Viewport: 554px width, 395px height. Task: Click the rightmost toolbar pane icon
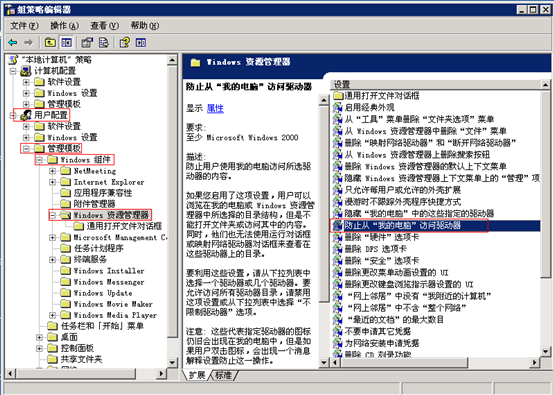(141, 43)
